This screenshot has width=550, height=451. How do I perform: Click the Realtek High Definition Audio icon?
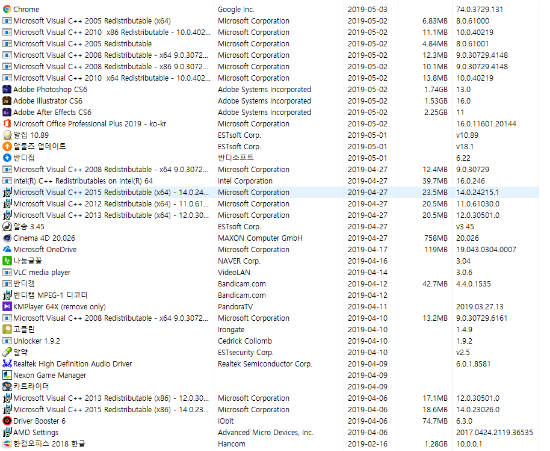7,364
